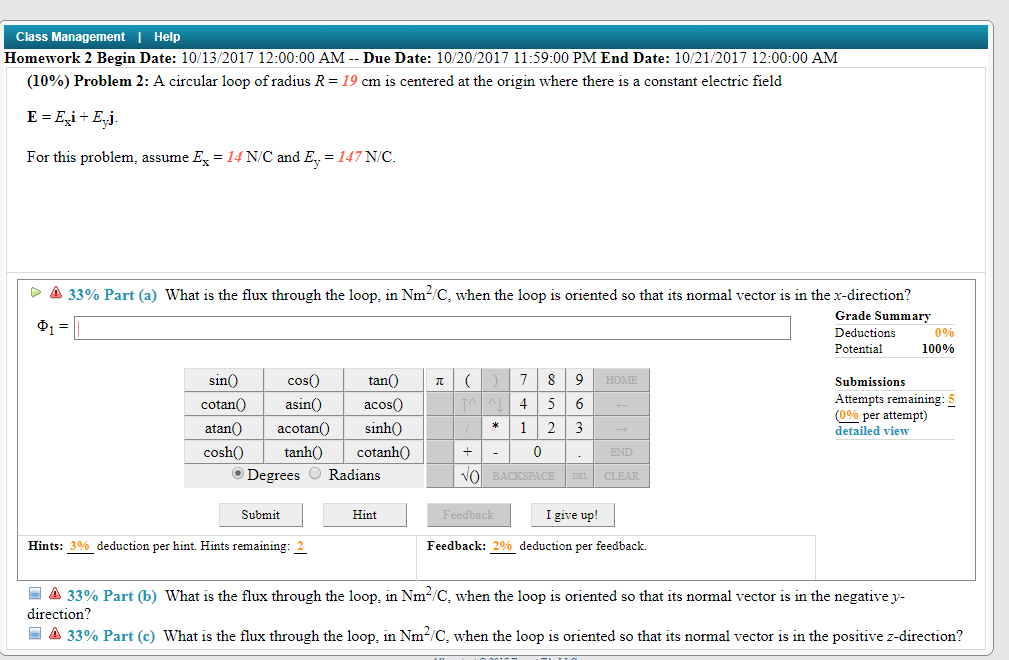
Task: Select the acotan() function key
Action: [302, 427]
